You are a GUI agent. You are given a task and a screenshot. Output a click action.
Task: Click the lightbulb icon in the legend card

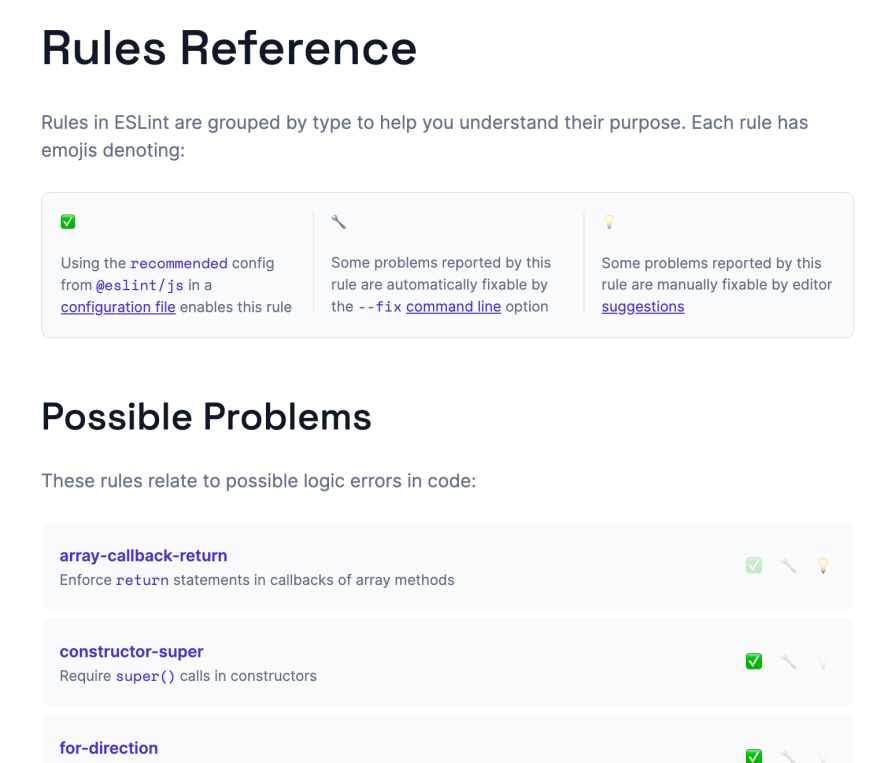[x=609, y=221]
